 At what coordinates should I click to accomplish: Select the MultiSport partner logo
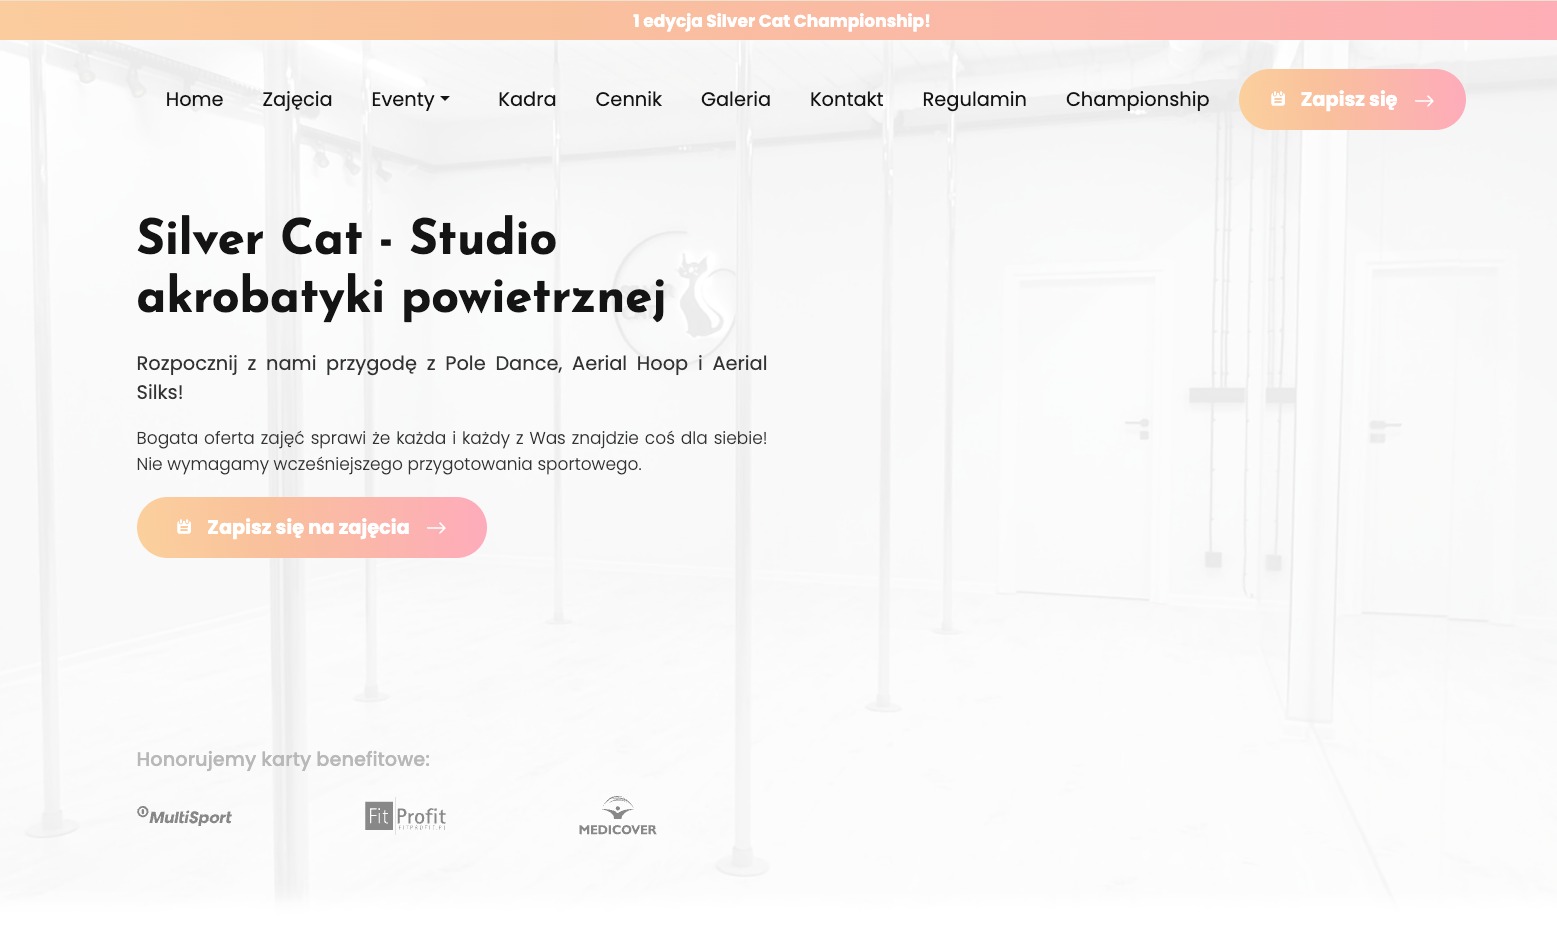183,815
